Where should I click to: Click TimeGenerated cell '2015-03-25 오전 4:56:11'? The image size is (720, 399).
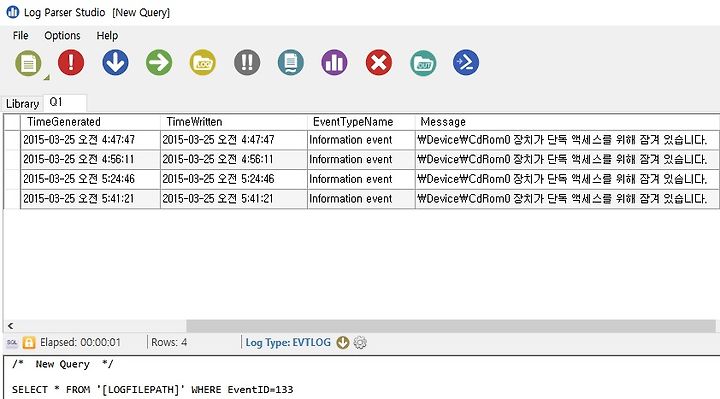[90, 160]
